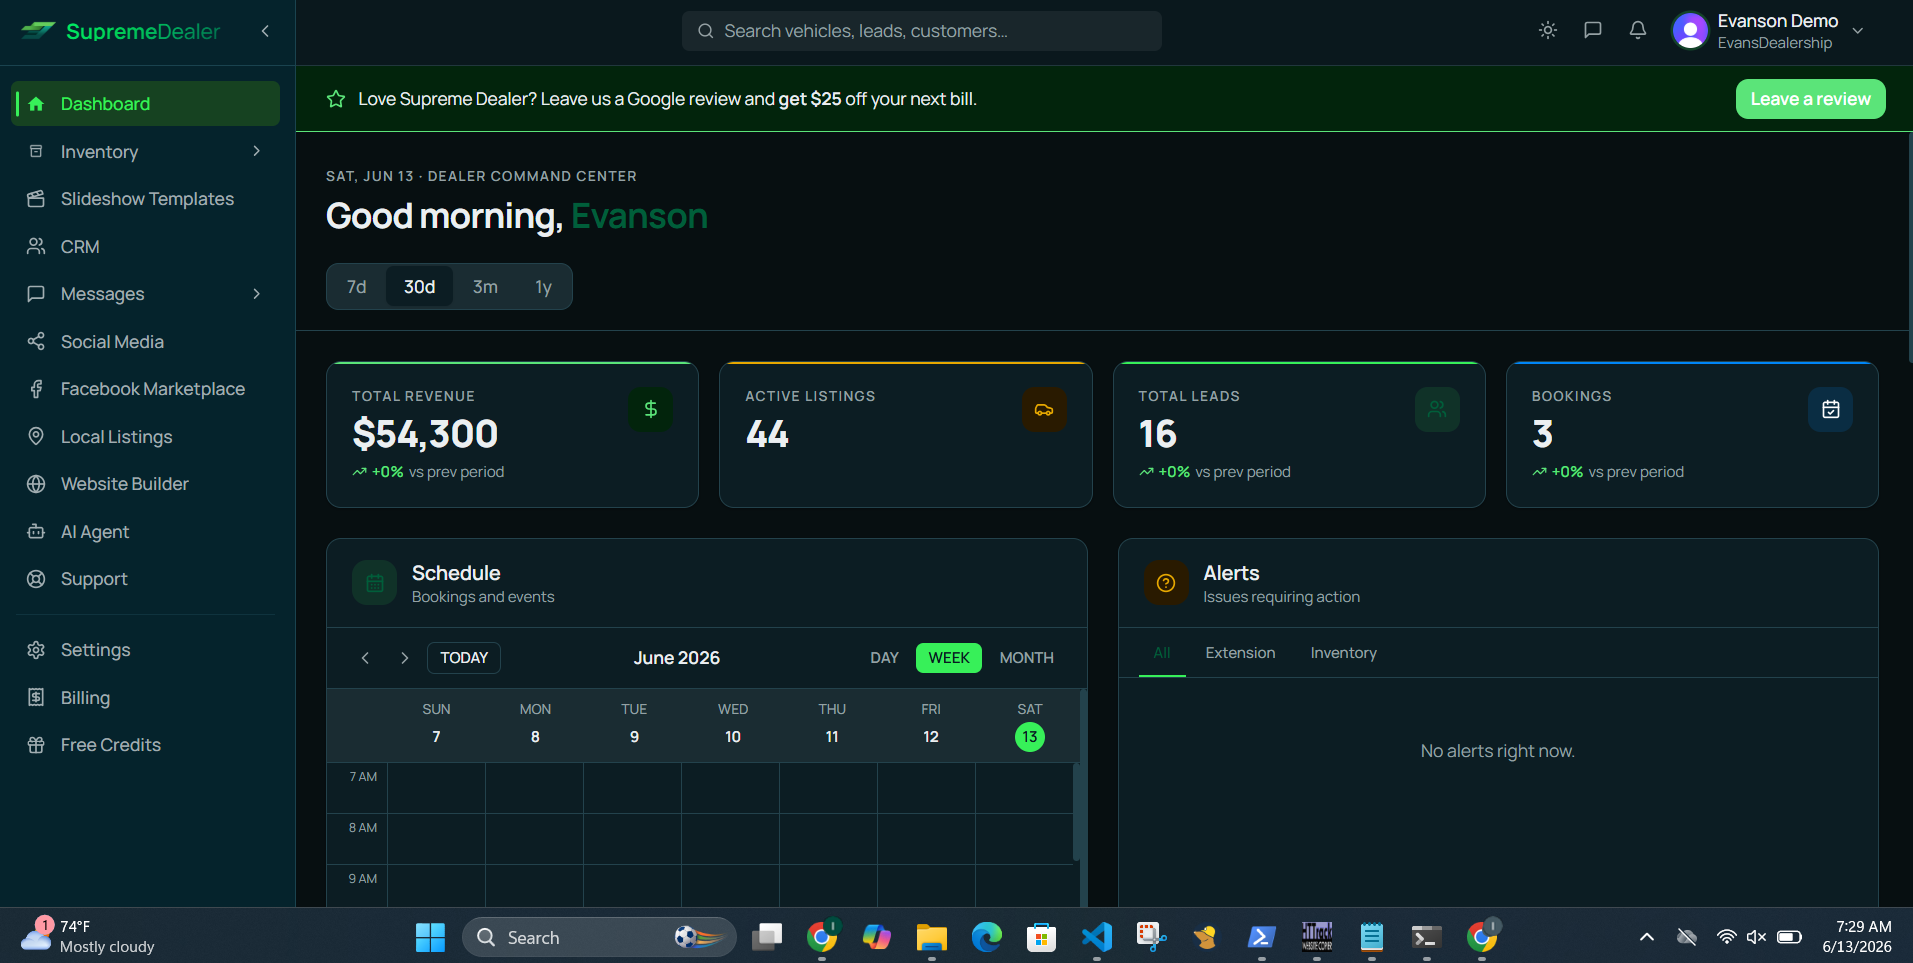Viewport: 1913px width, 963px height.
Task: Click the $54,300 revenue value
Action: pos(425,434)
